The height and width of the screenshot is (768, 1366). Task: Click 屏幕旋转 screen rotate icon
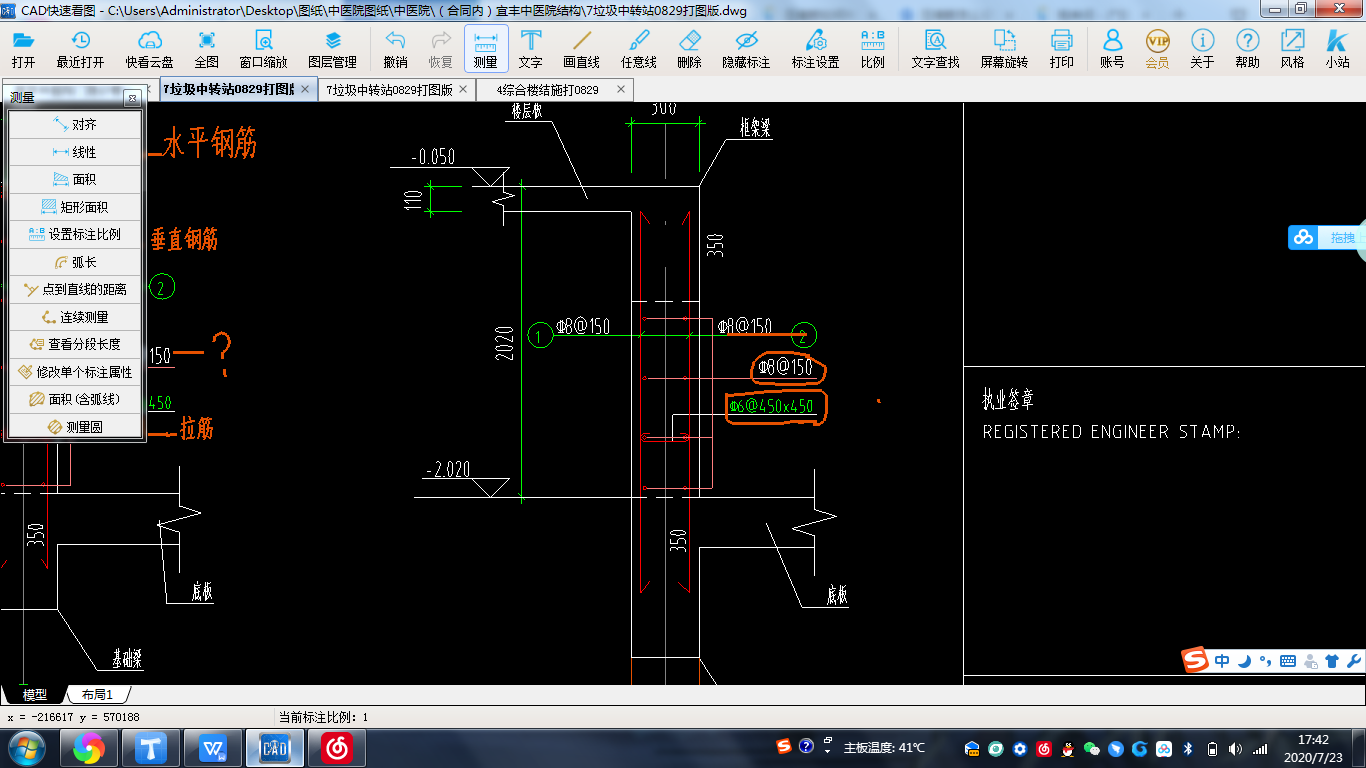click(1004, 49)
